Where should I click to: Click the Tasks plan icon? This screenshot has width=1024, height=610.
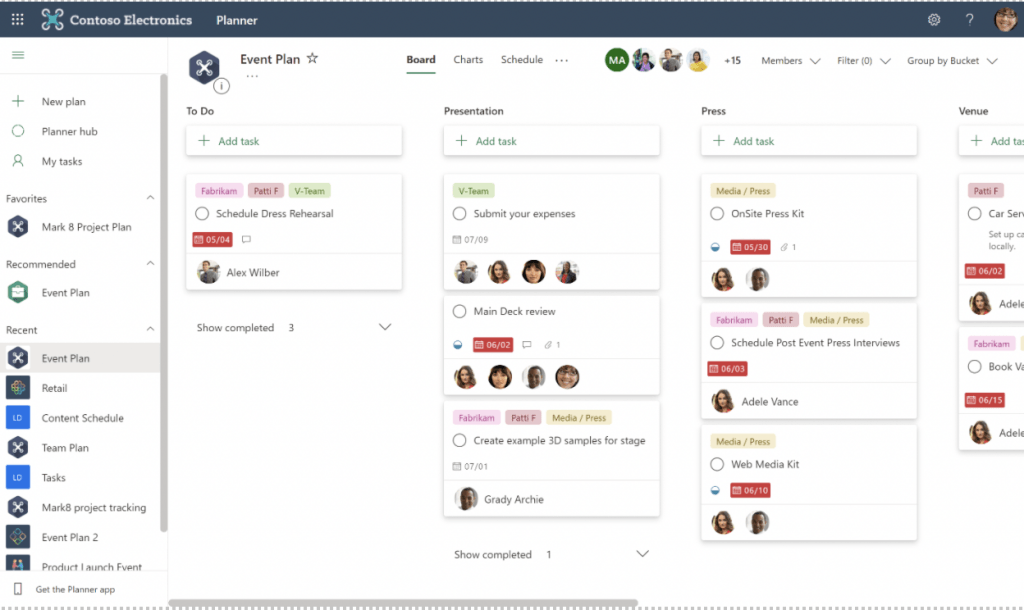pyautogui.click(x=18, y=477)
